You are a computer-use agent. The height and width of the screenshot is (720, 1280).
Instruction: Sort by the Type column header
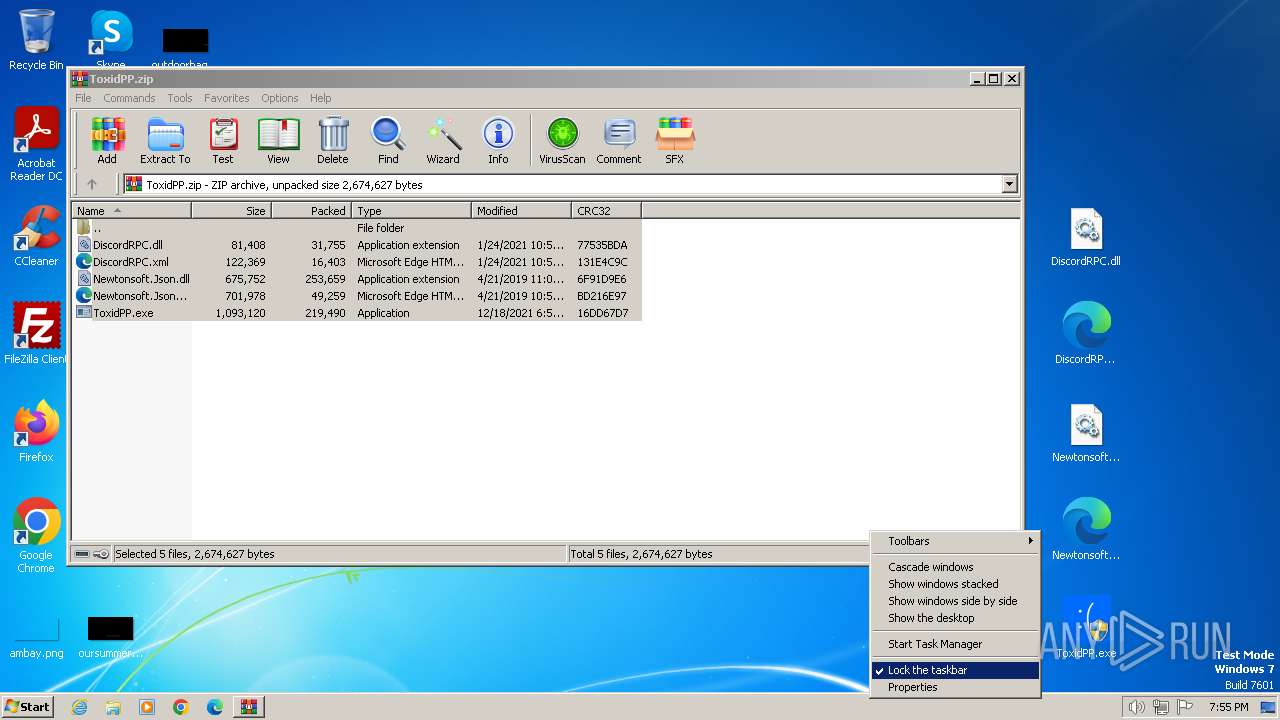click(411, 211)
